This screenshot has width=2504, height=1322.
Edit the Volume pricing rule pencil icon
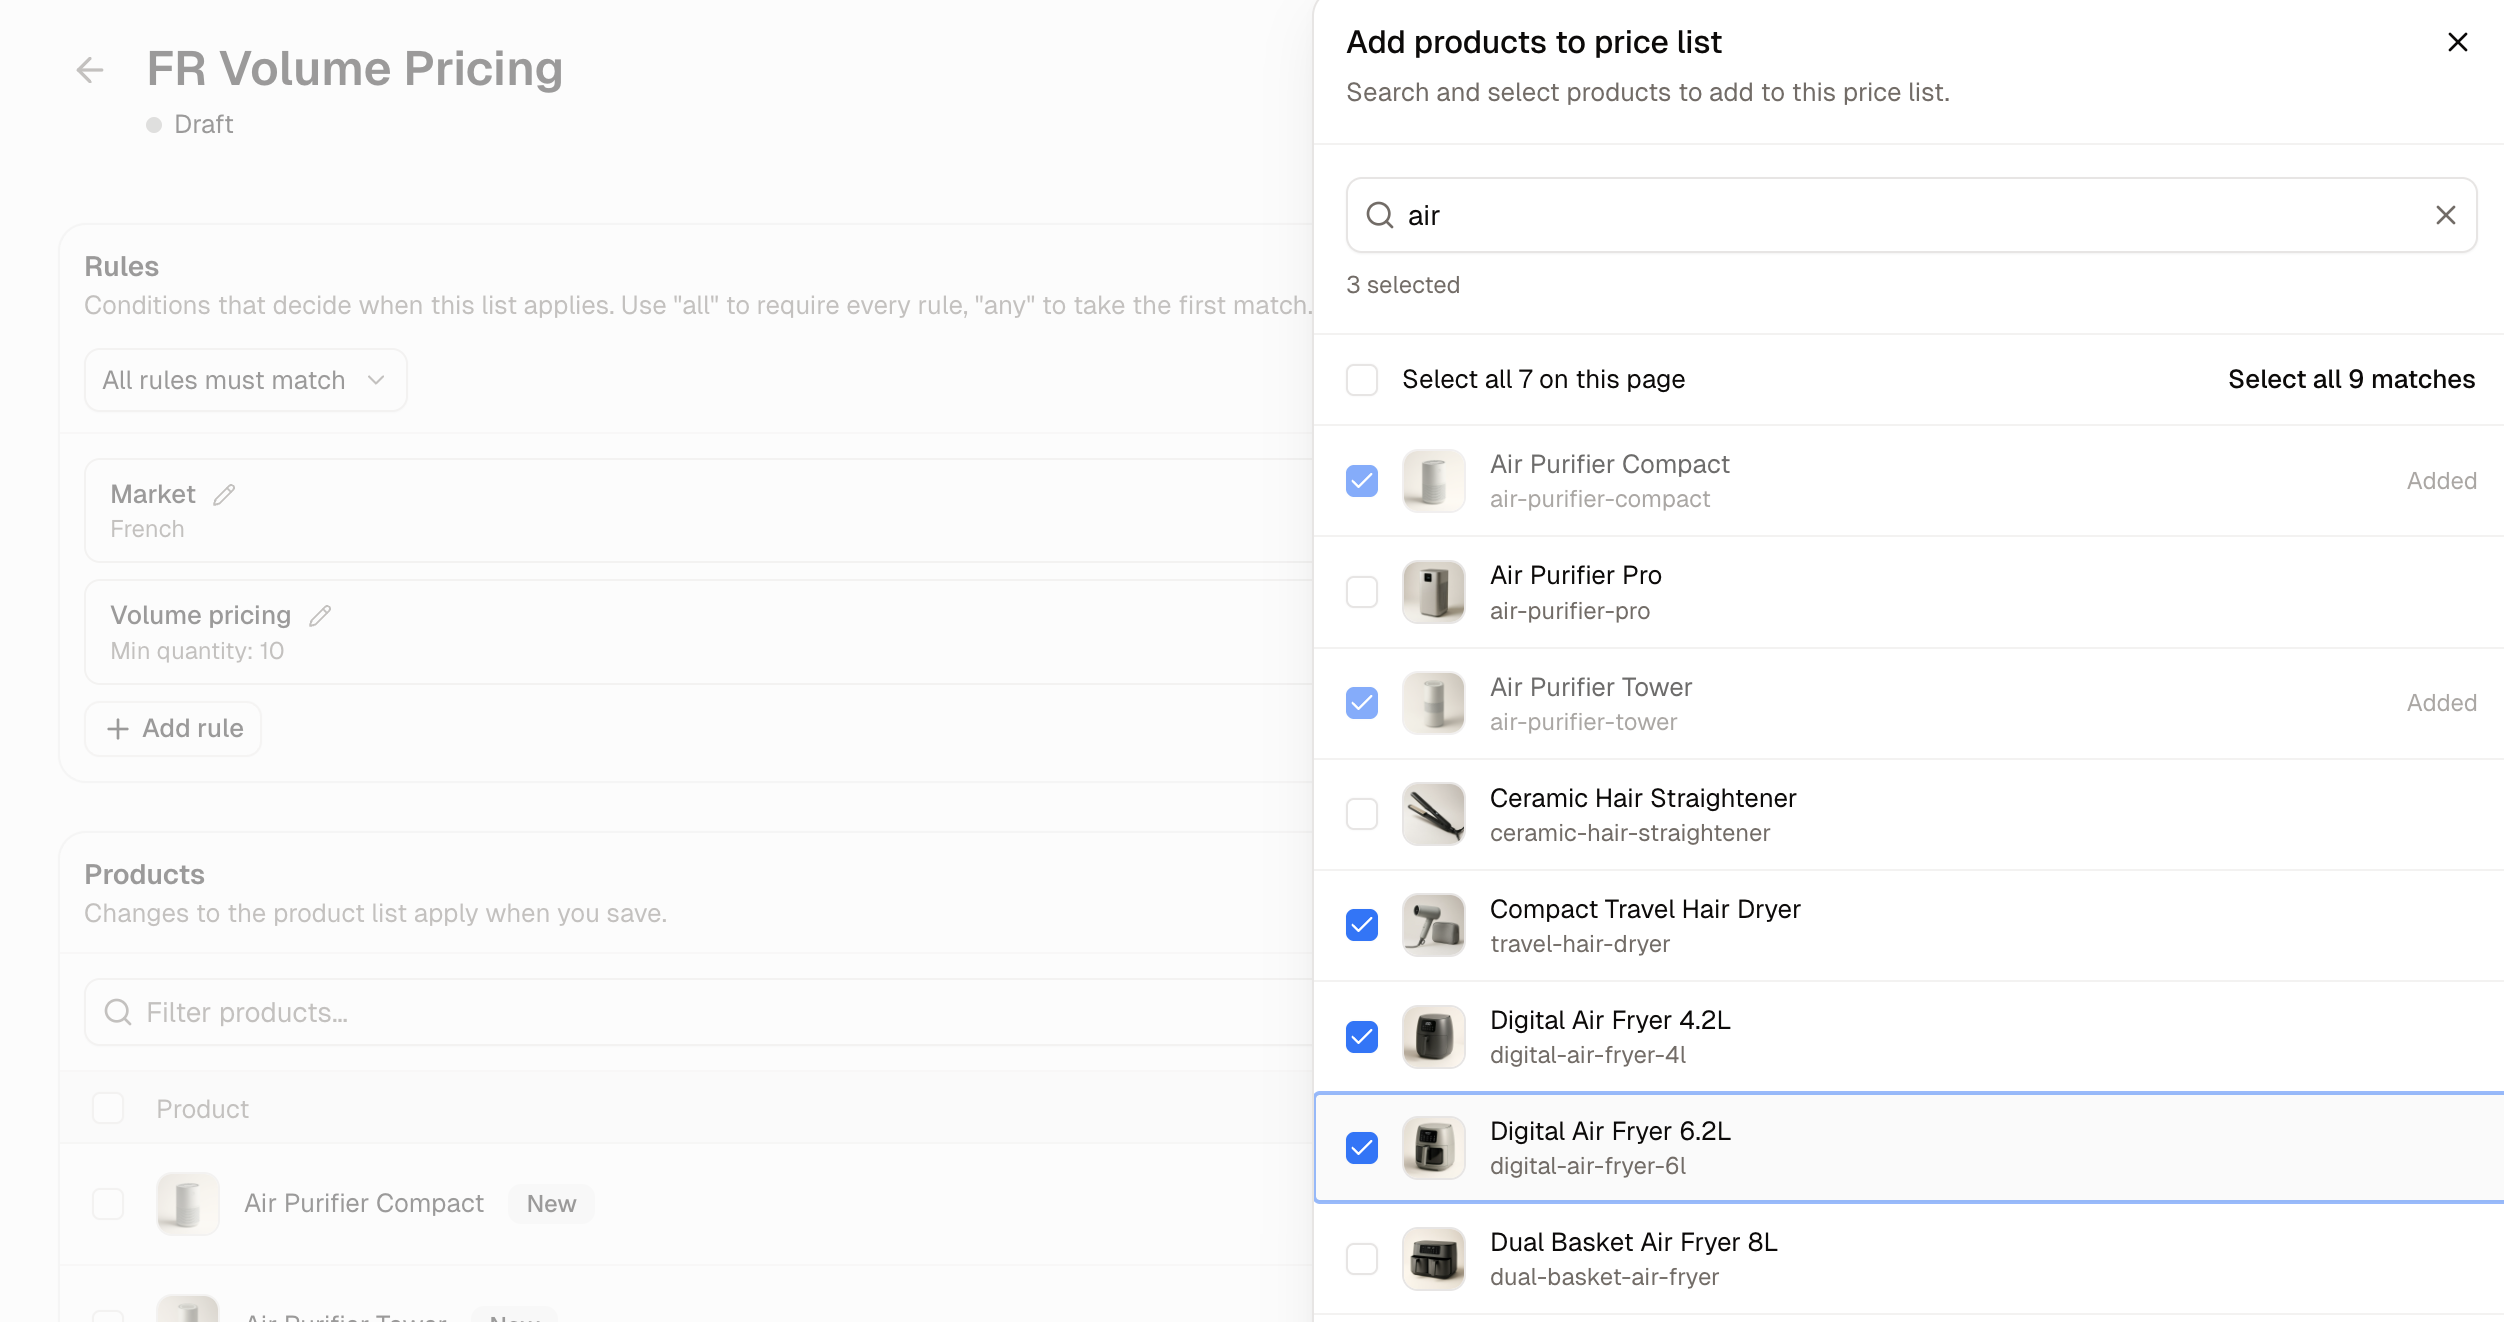tap(320, 615)
